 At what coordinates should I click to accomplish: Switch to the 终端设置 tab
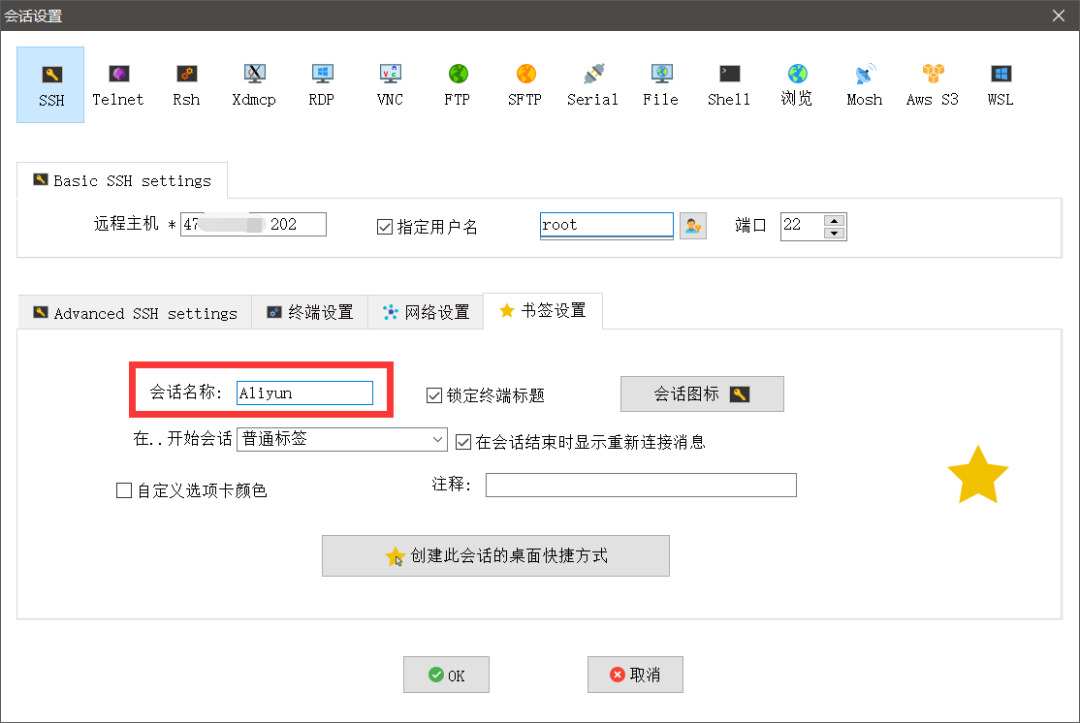point(312,312)
